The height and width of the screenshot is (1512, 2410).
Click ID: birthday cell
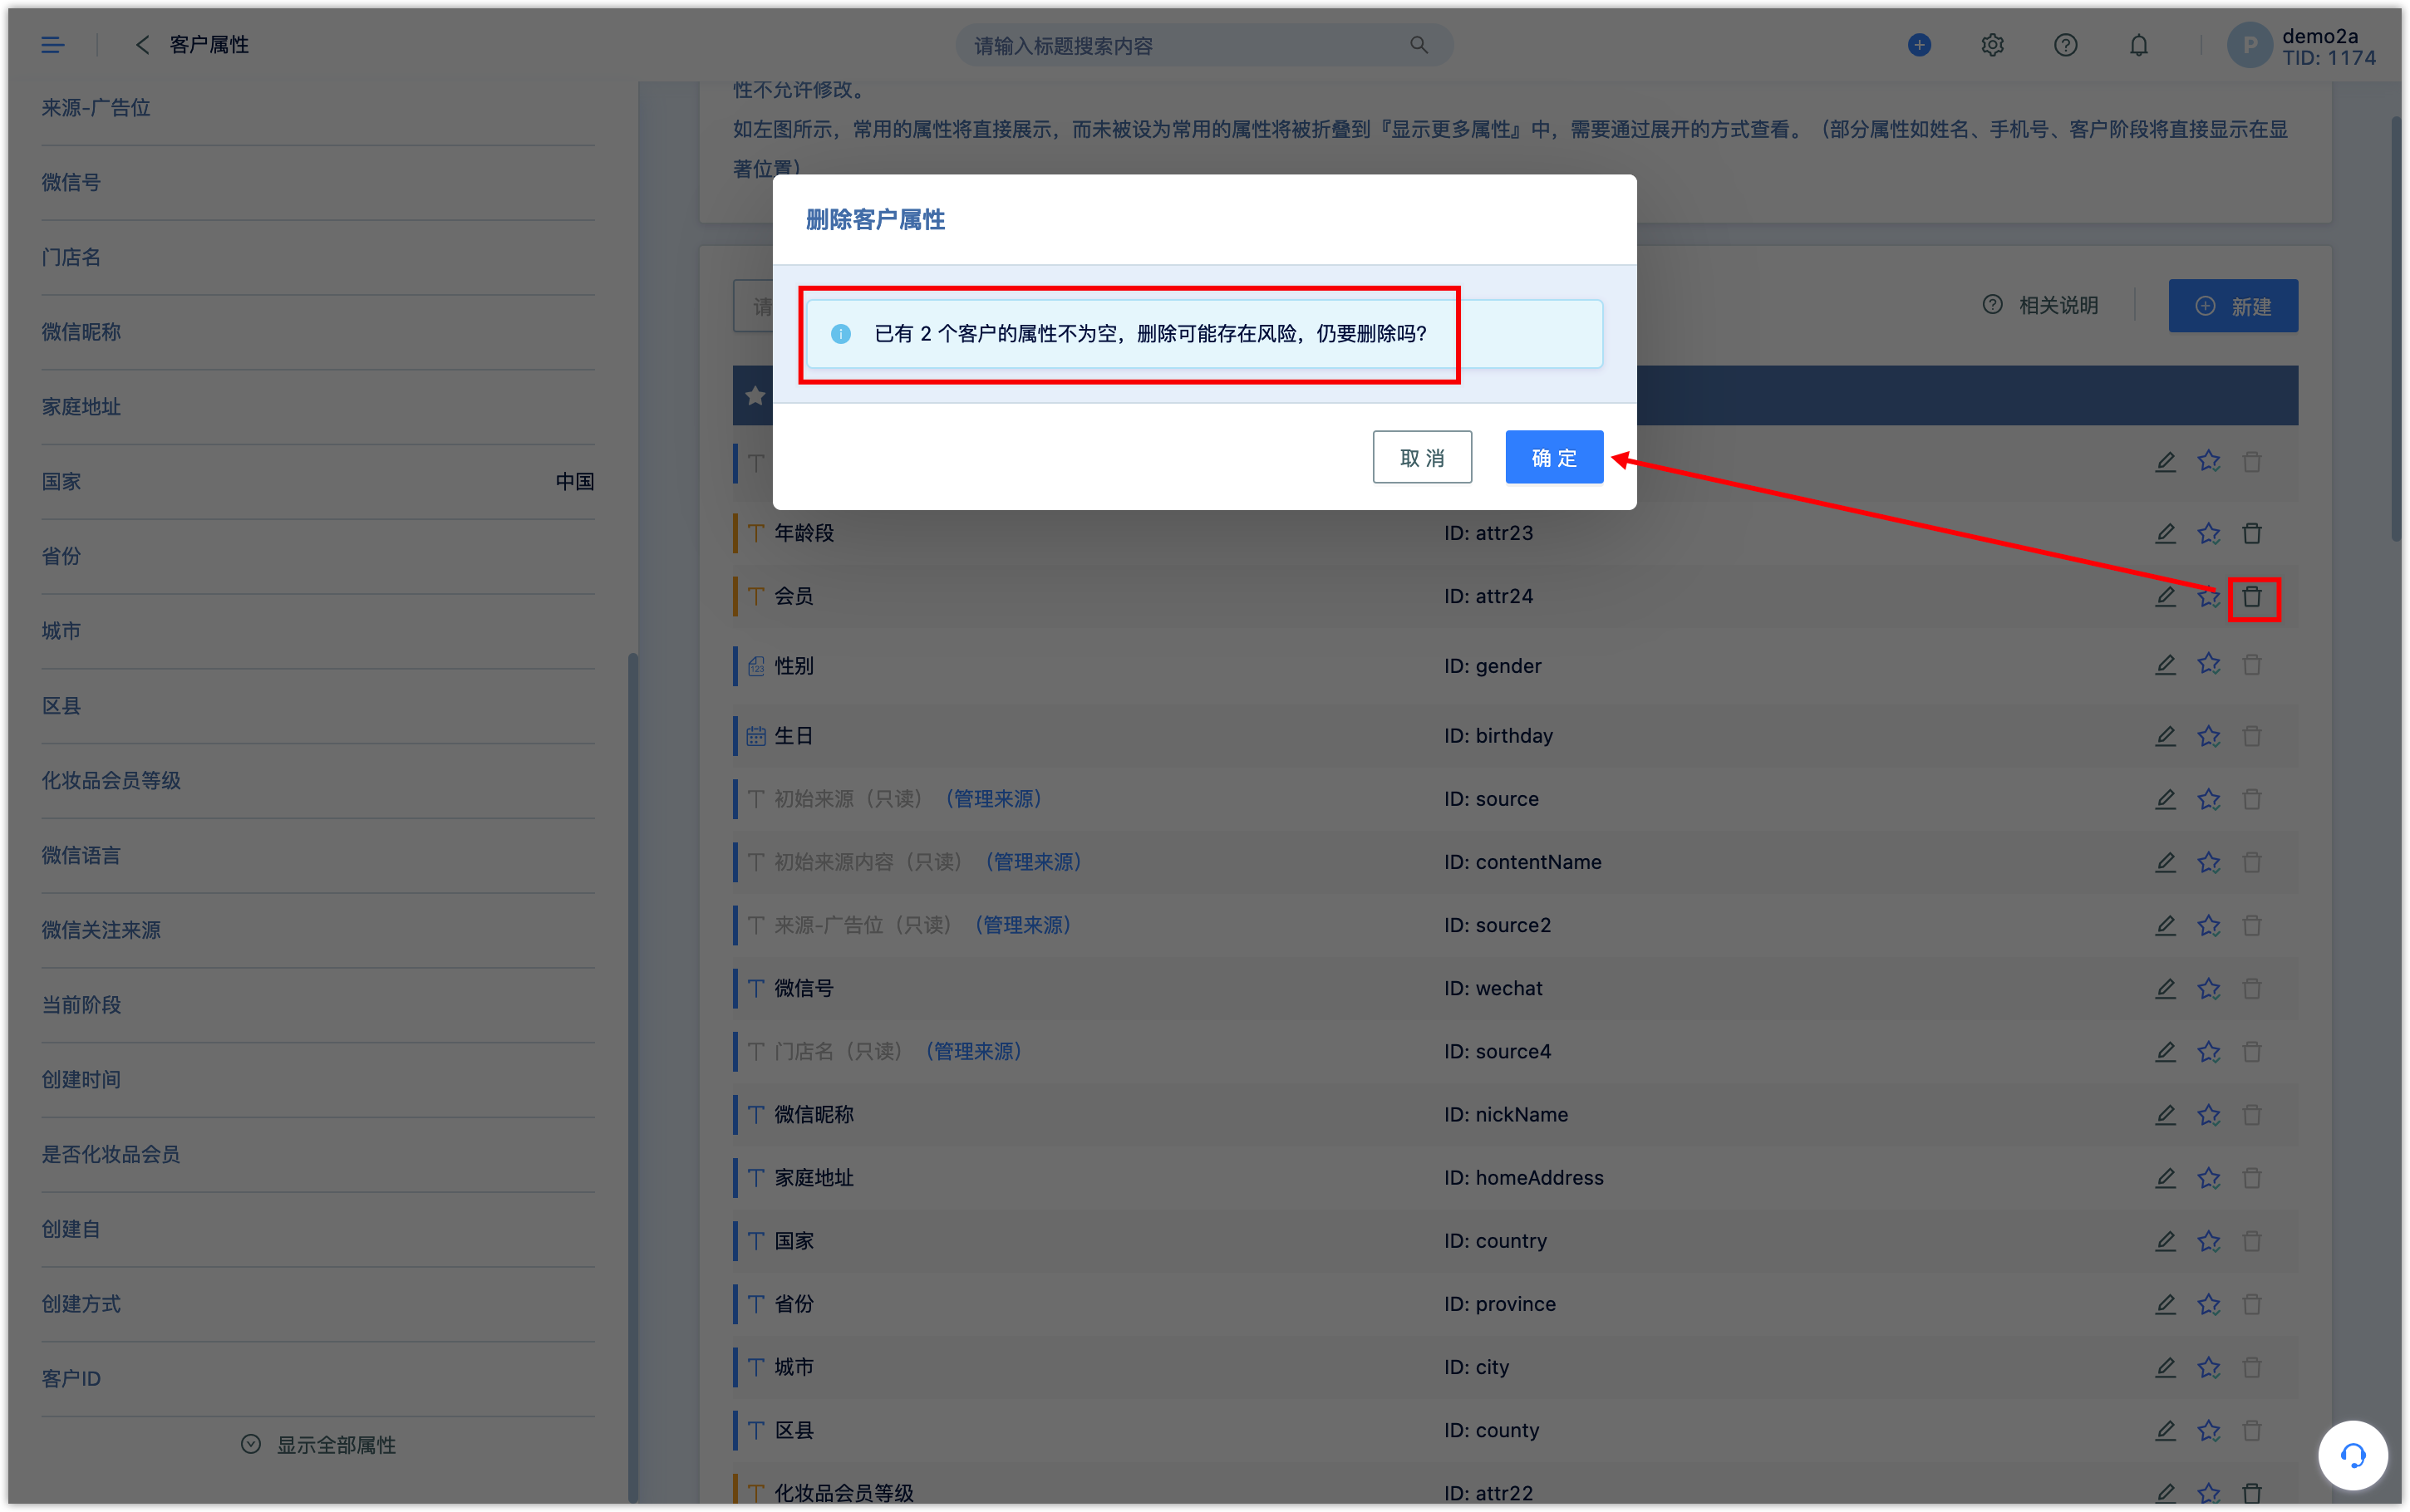click(x=1497, y=736)
